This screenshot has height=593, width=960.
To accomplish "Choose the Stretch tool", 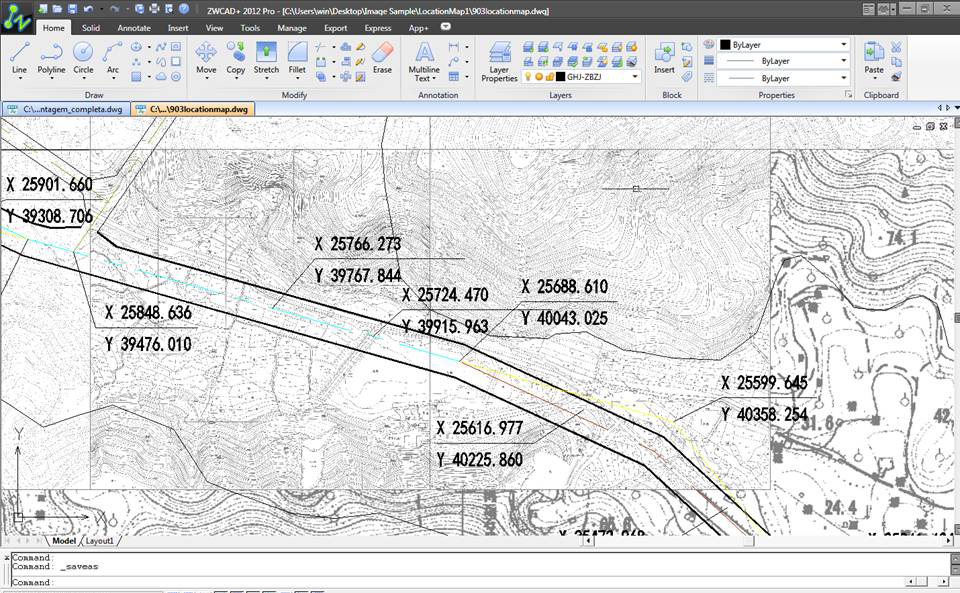I will [266, 57].
